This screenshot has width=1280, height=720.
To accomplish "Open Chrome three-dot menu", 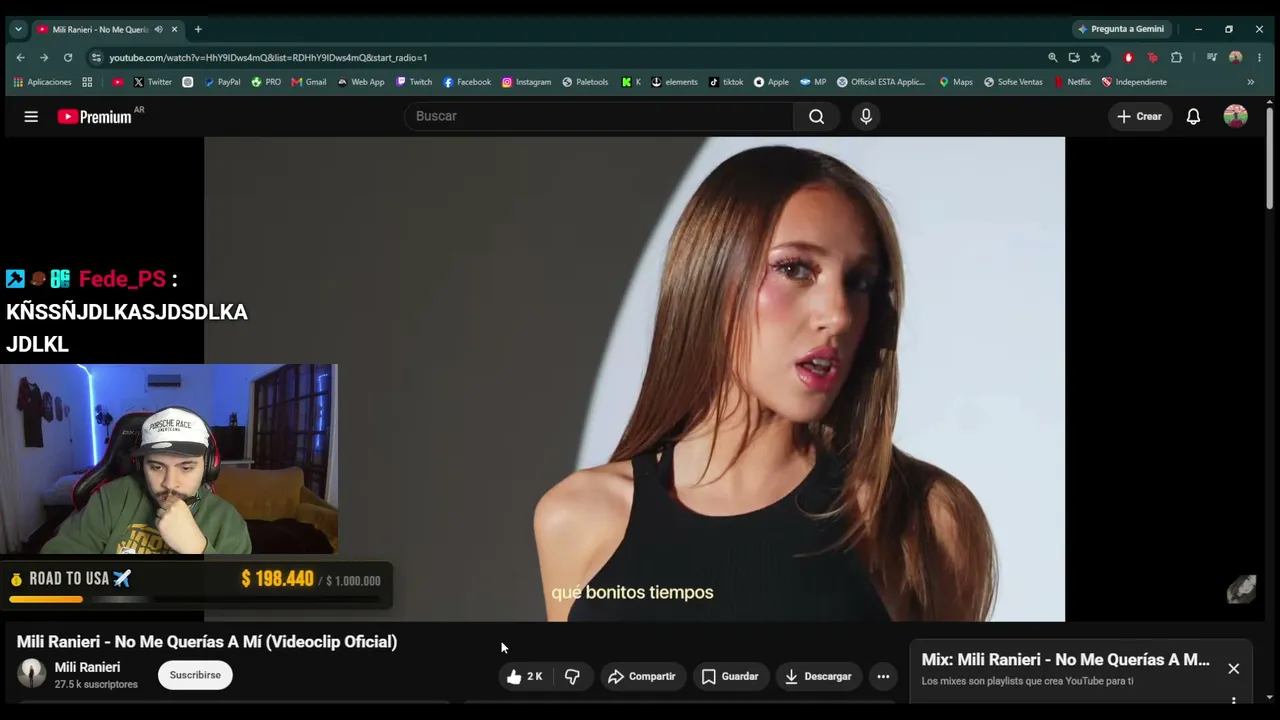I will click(x=1259, y=58).
